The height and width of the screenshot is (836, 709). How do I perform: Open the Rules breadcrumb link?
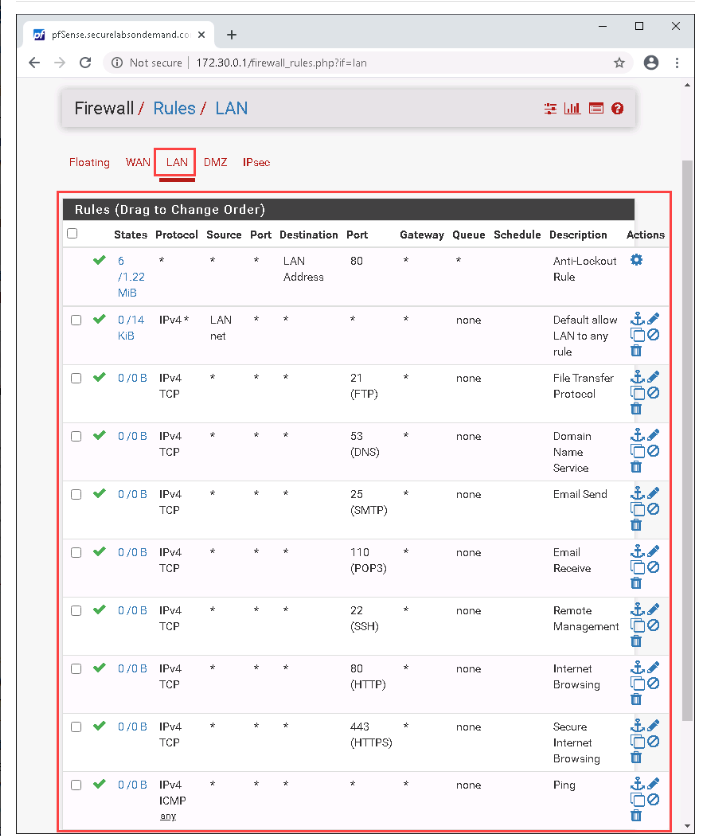click(174, 108)
